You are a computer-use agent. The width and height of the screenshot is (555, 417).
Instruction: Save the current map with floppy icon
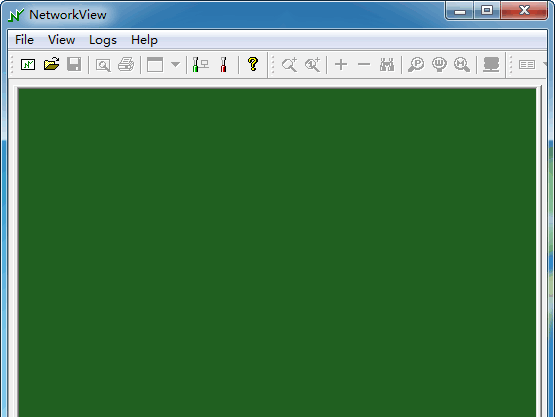click(74, 65)
